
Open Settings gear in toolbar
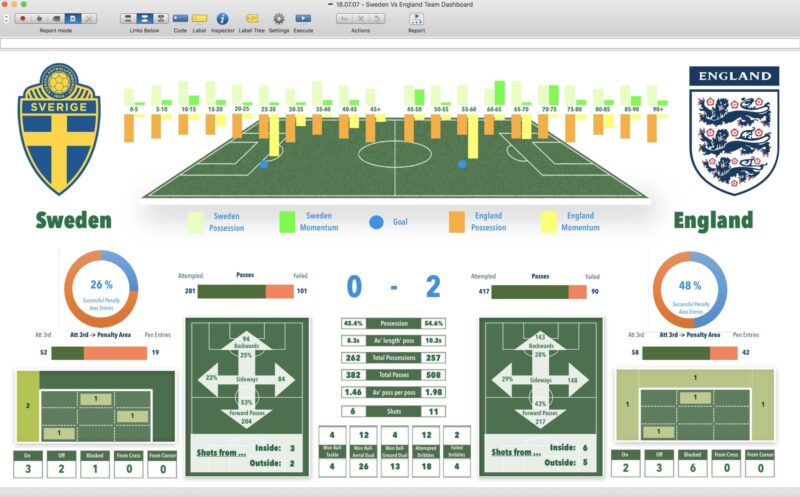(x=279, y=18)
